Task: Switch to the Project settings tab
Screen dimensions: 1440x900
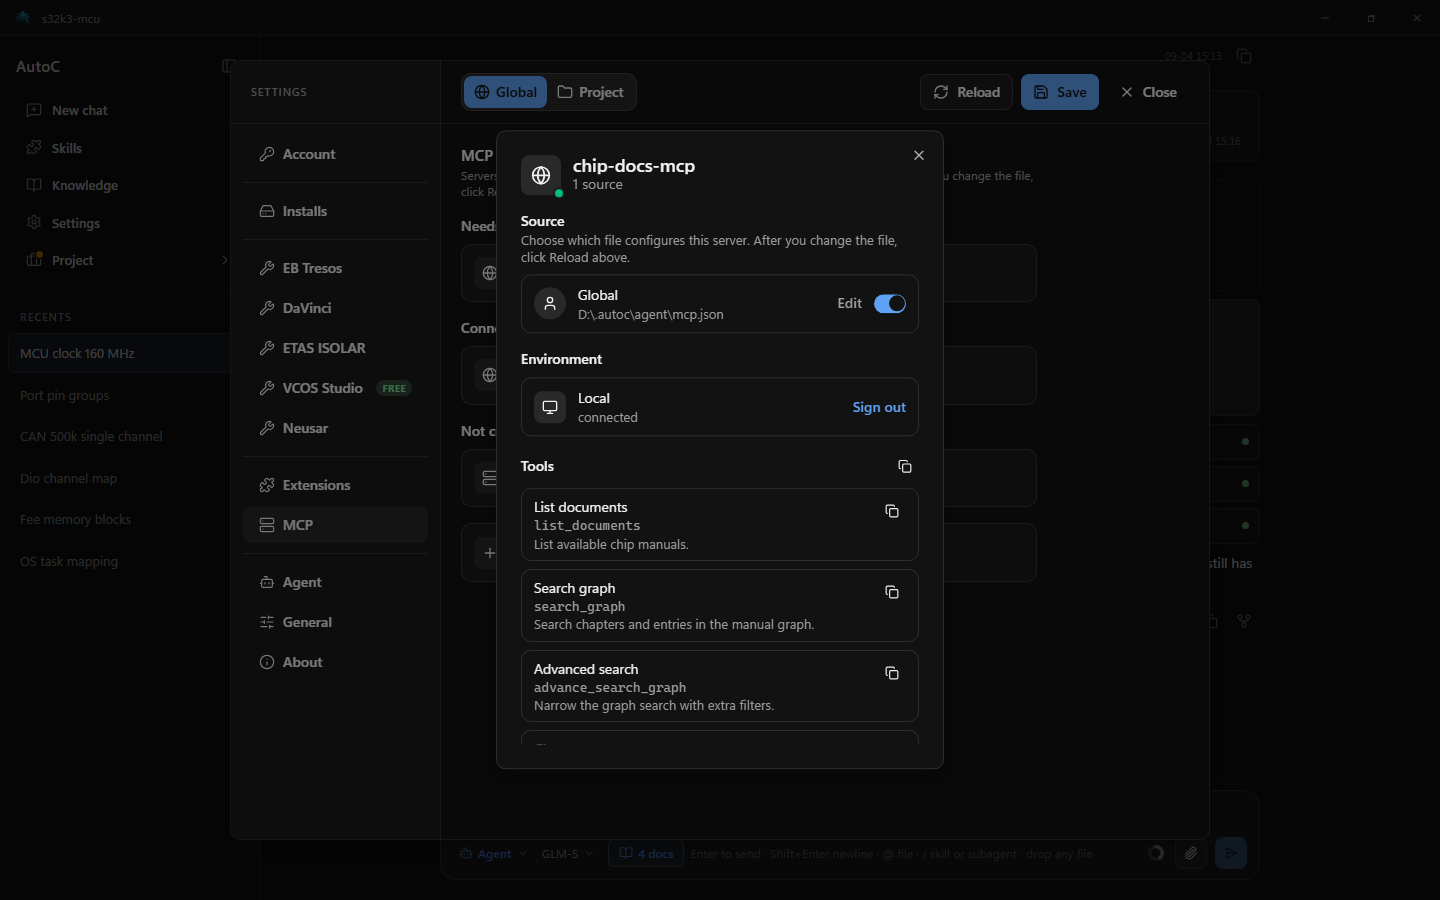Action: point(591,92)
